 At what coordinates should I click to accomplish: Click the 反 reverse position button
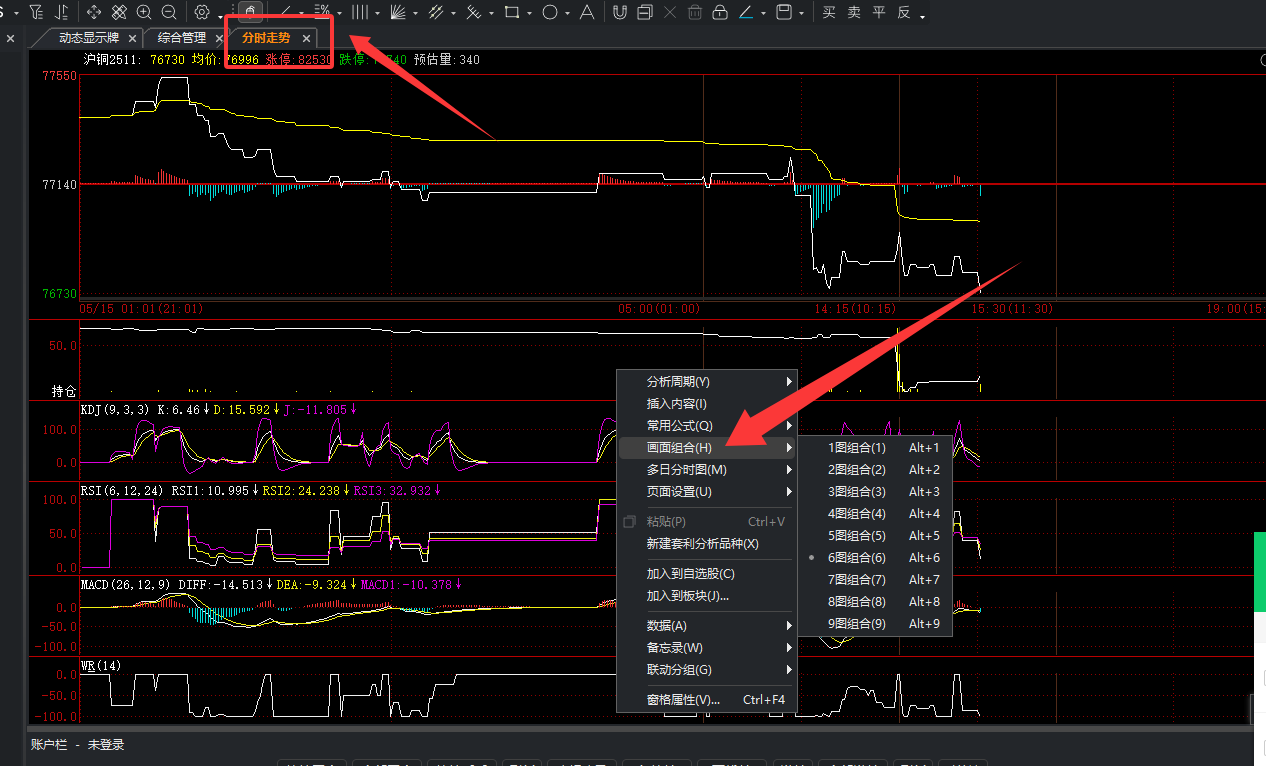tap(904, 12)
